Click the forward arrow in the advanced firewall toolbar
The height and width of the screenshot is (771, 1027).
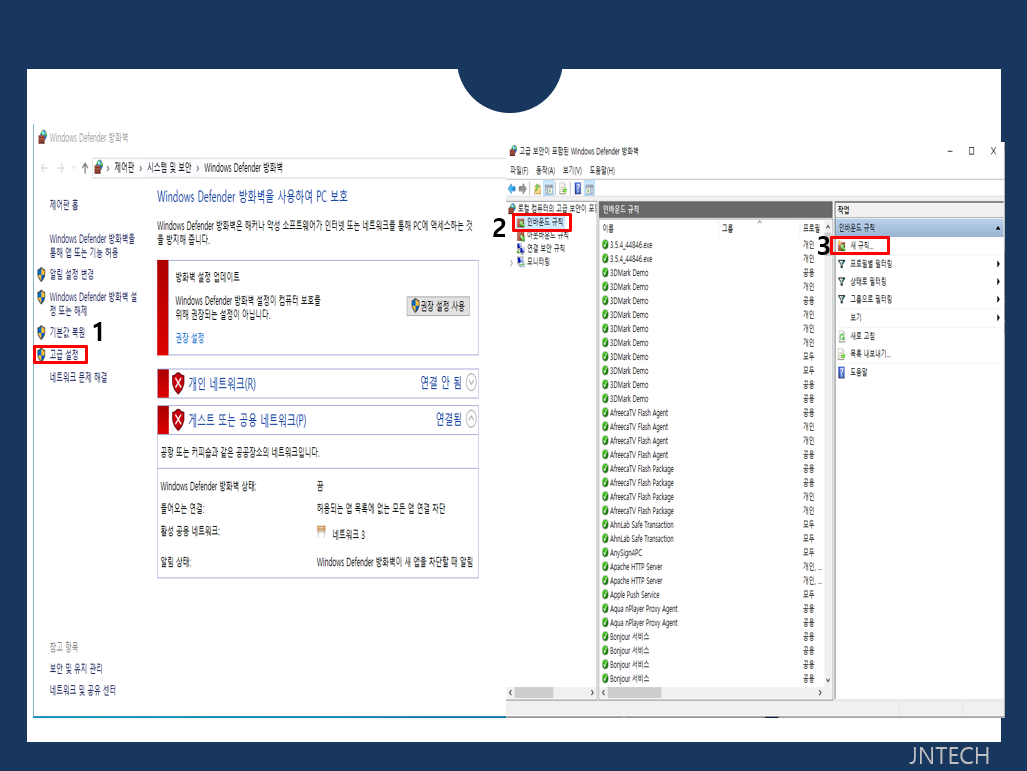(523, 189)
